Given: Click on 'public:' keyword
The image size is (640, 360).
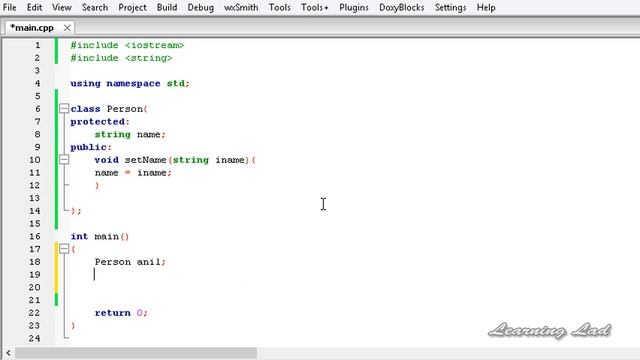Looking at the screenshot, I should click(91, 147).
